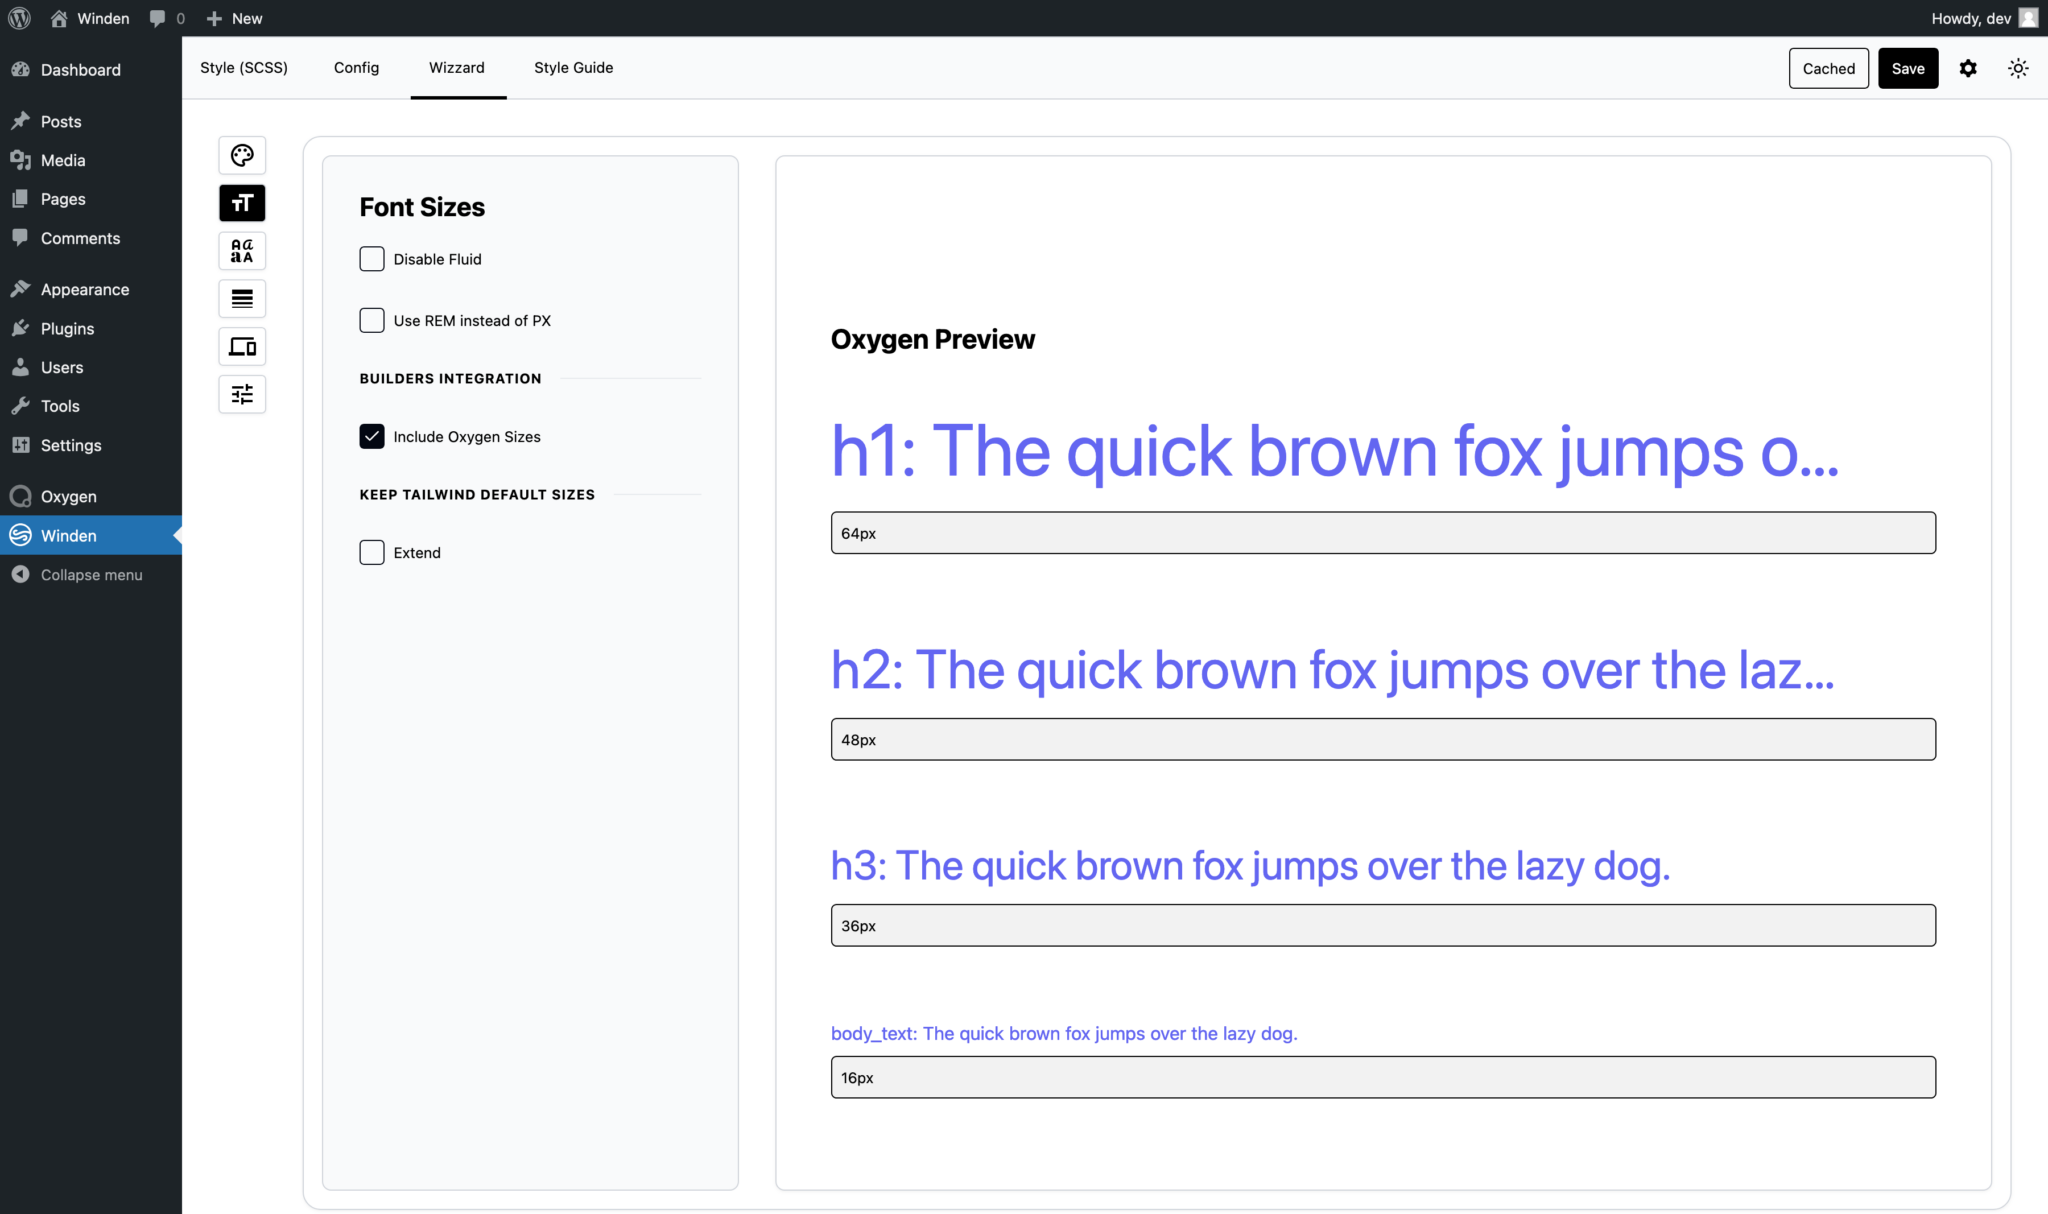Toggle light/dark theme sun icon
This screenshot has height=1214, width=2048.
click(2018, 68)
